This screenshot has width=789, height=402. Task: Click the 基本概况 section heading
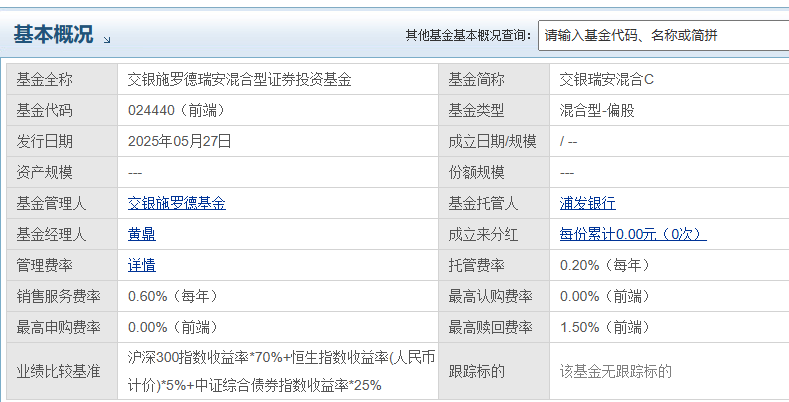click(x=53, y=35)
